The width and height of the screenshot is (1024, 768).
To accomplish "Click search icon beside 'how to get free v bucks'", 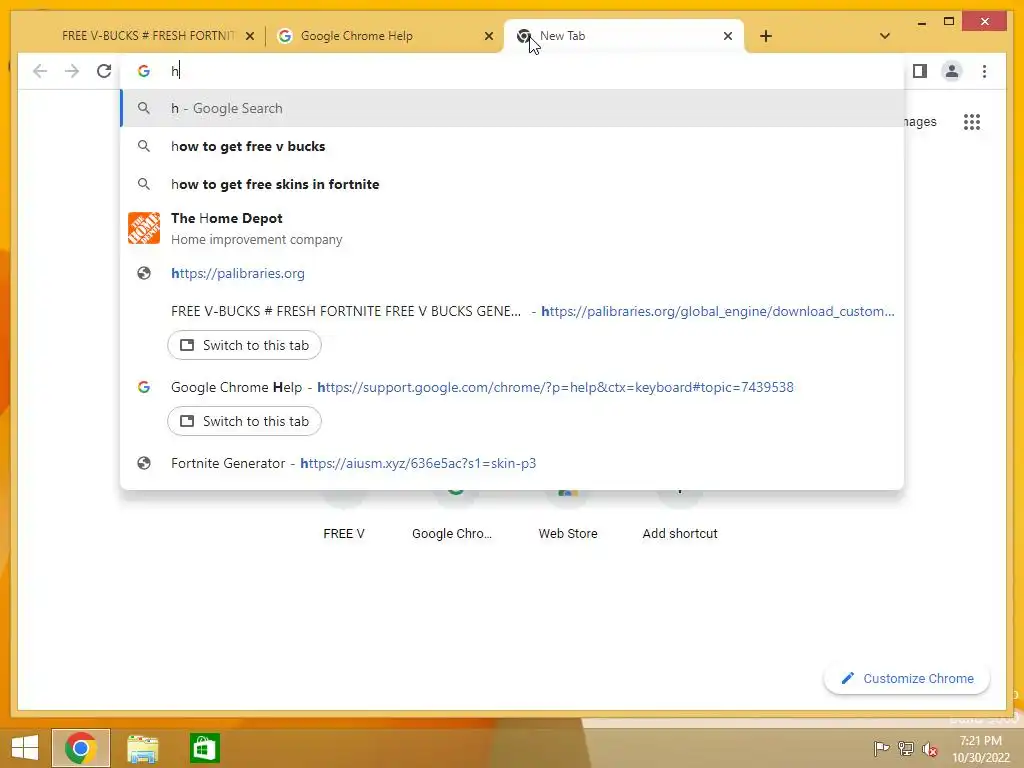I will pyautogui.click(x=144, y=146).
